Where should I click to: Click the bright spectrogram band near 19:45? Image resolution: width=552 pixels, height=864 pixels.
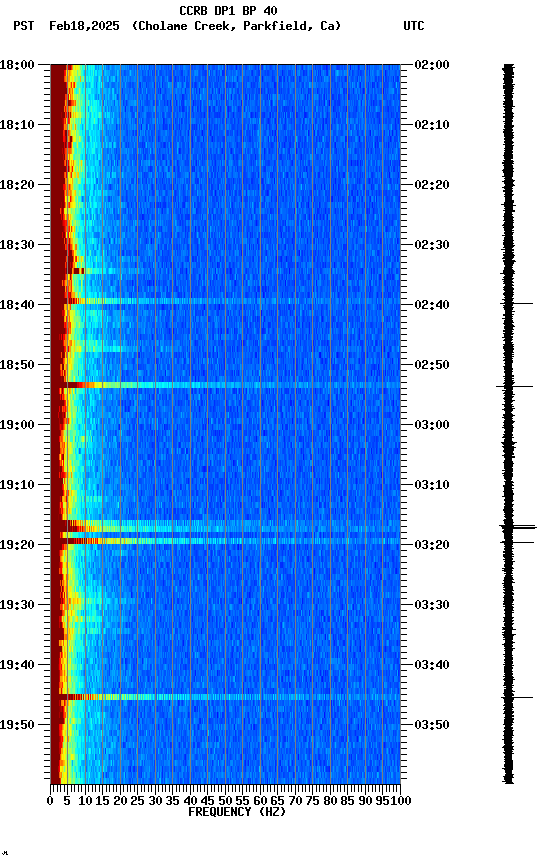click(225, 697)
